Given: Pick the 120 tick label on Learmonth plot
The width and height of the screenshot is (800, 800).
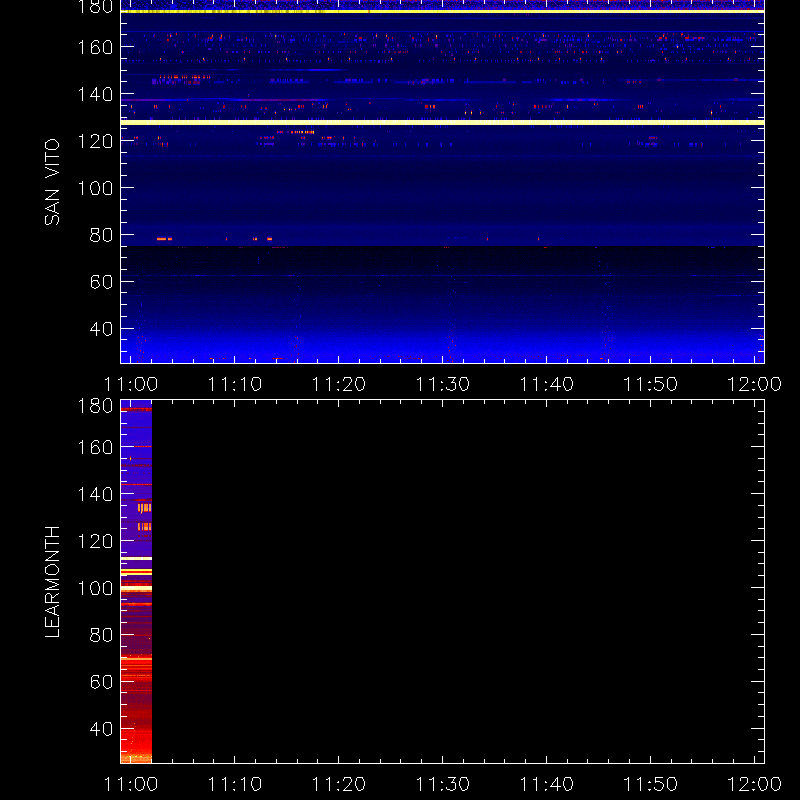Looking at the screenshot, I should coord(95,541).
